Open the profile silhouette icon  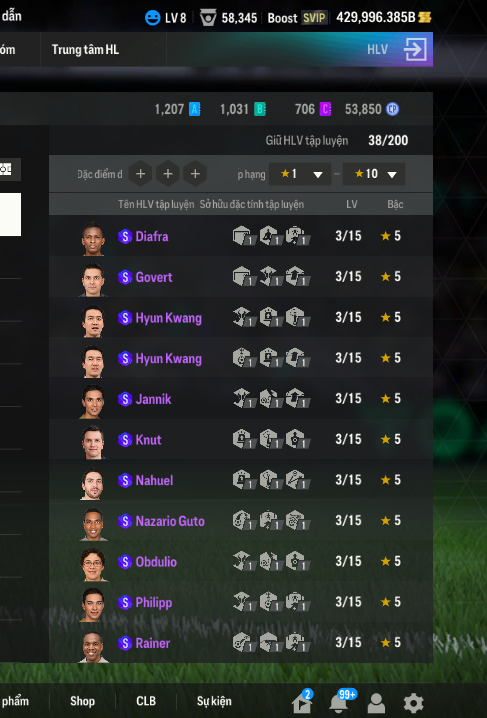coord(376,703)
